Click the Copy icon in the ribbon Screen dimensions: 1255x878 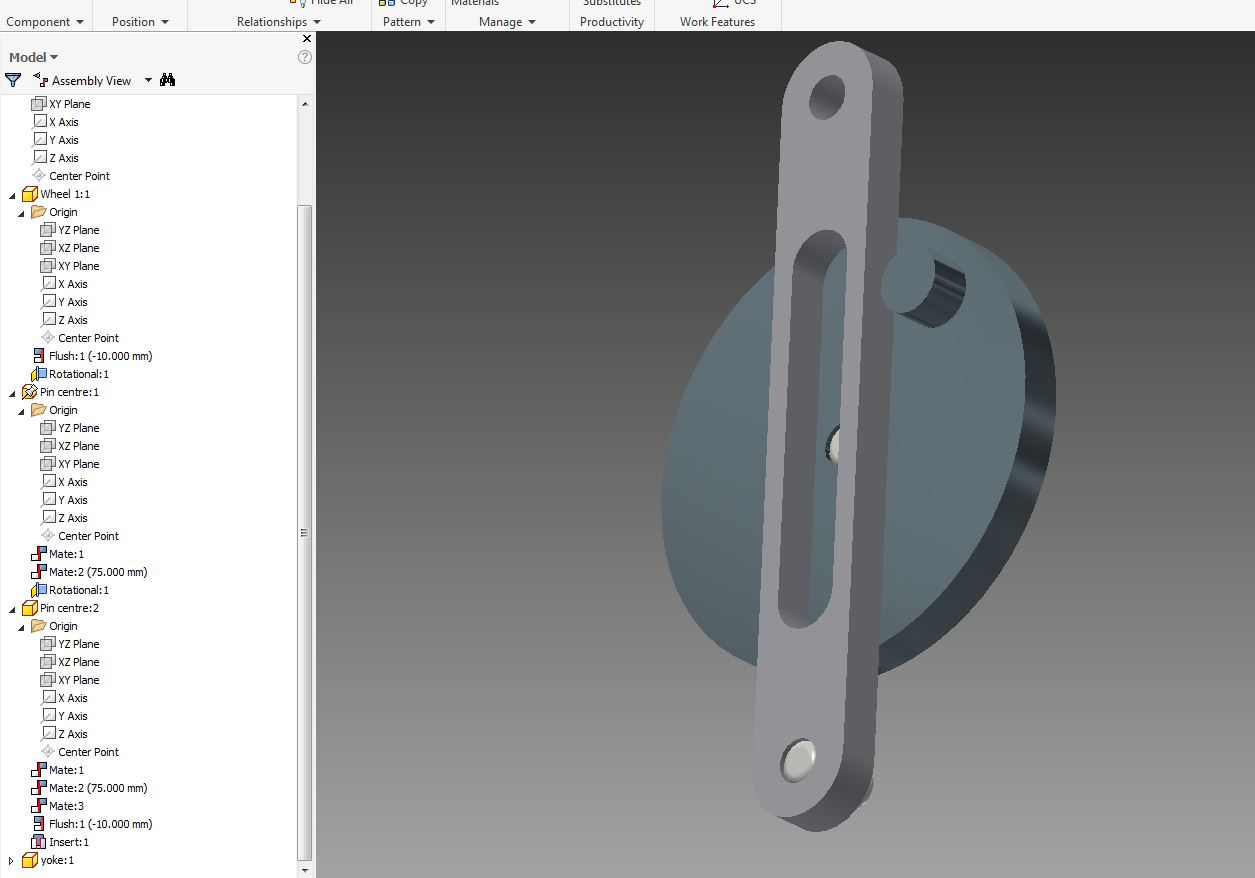point(388,3)
